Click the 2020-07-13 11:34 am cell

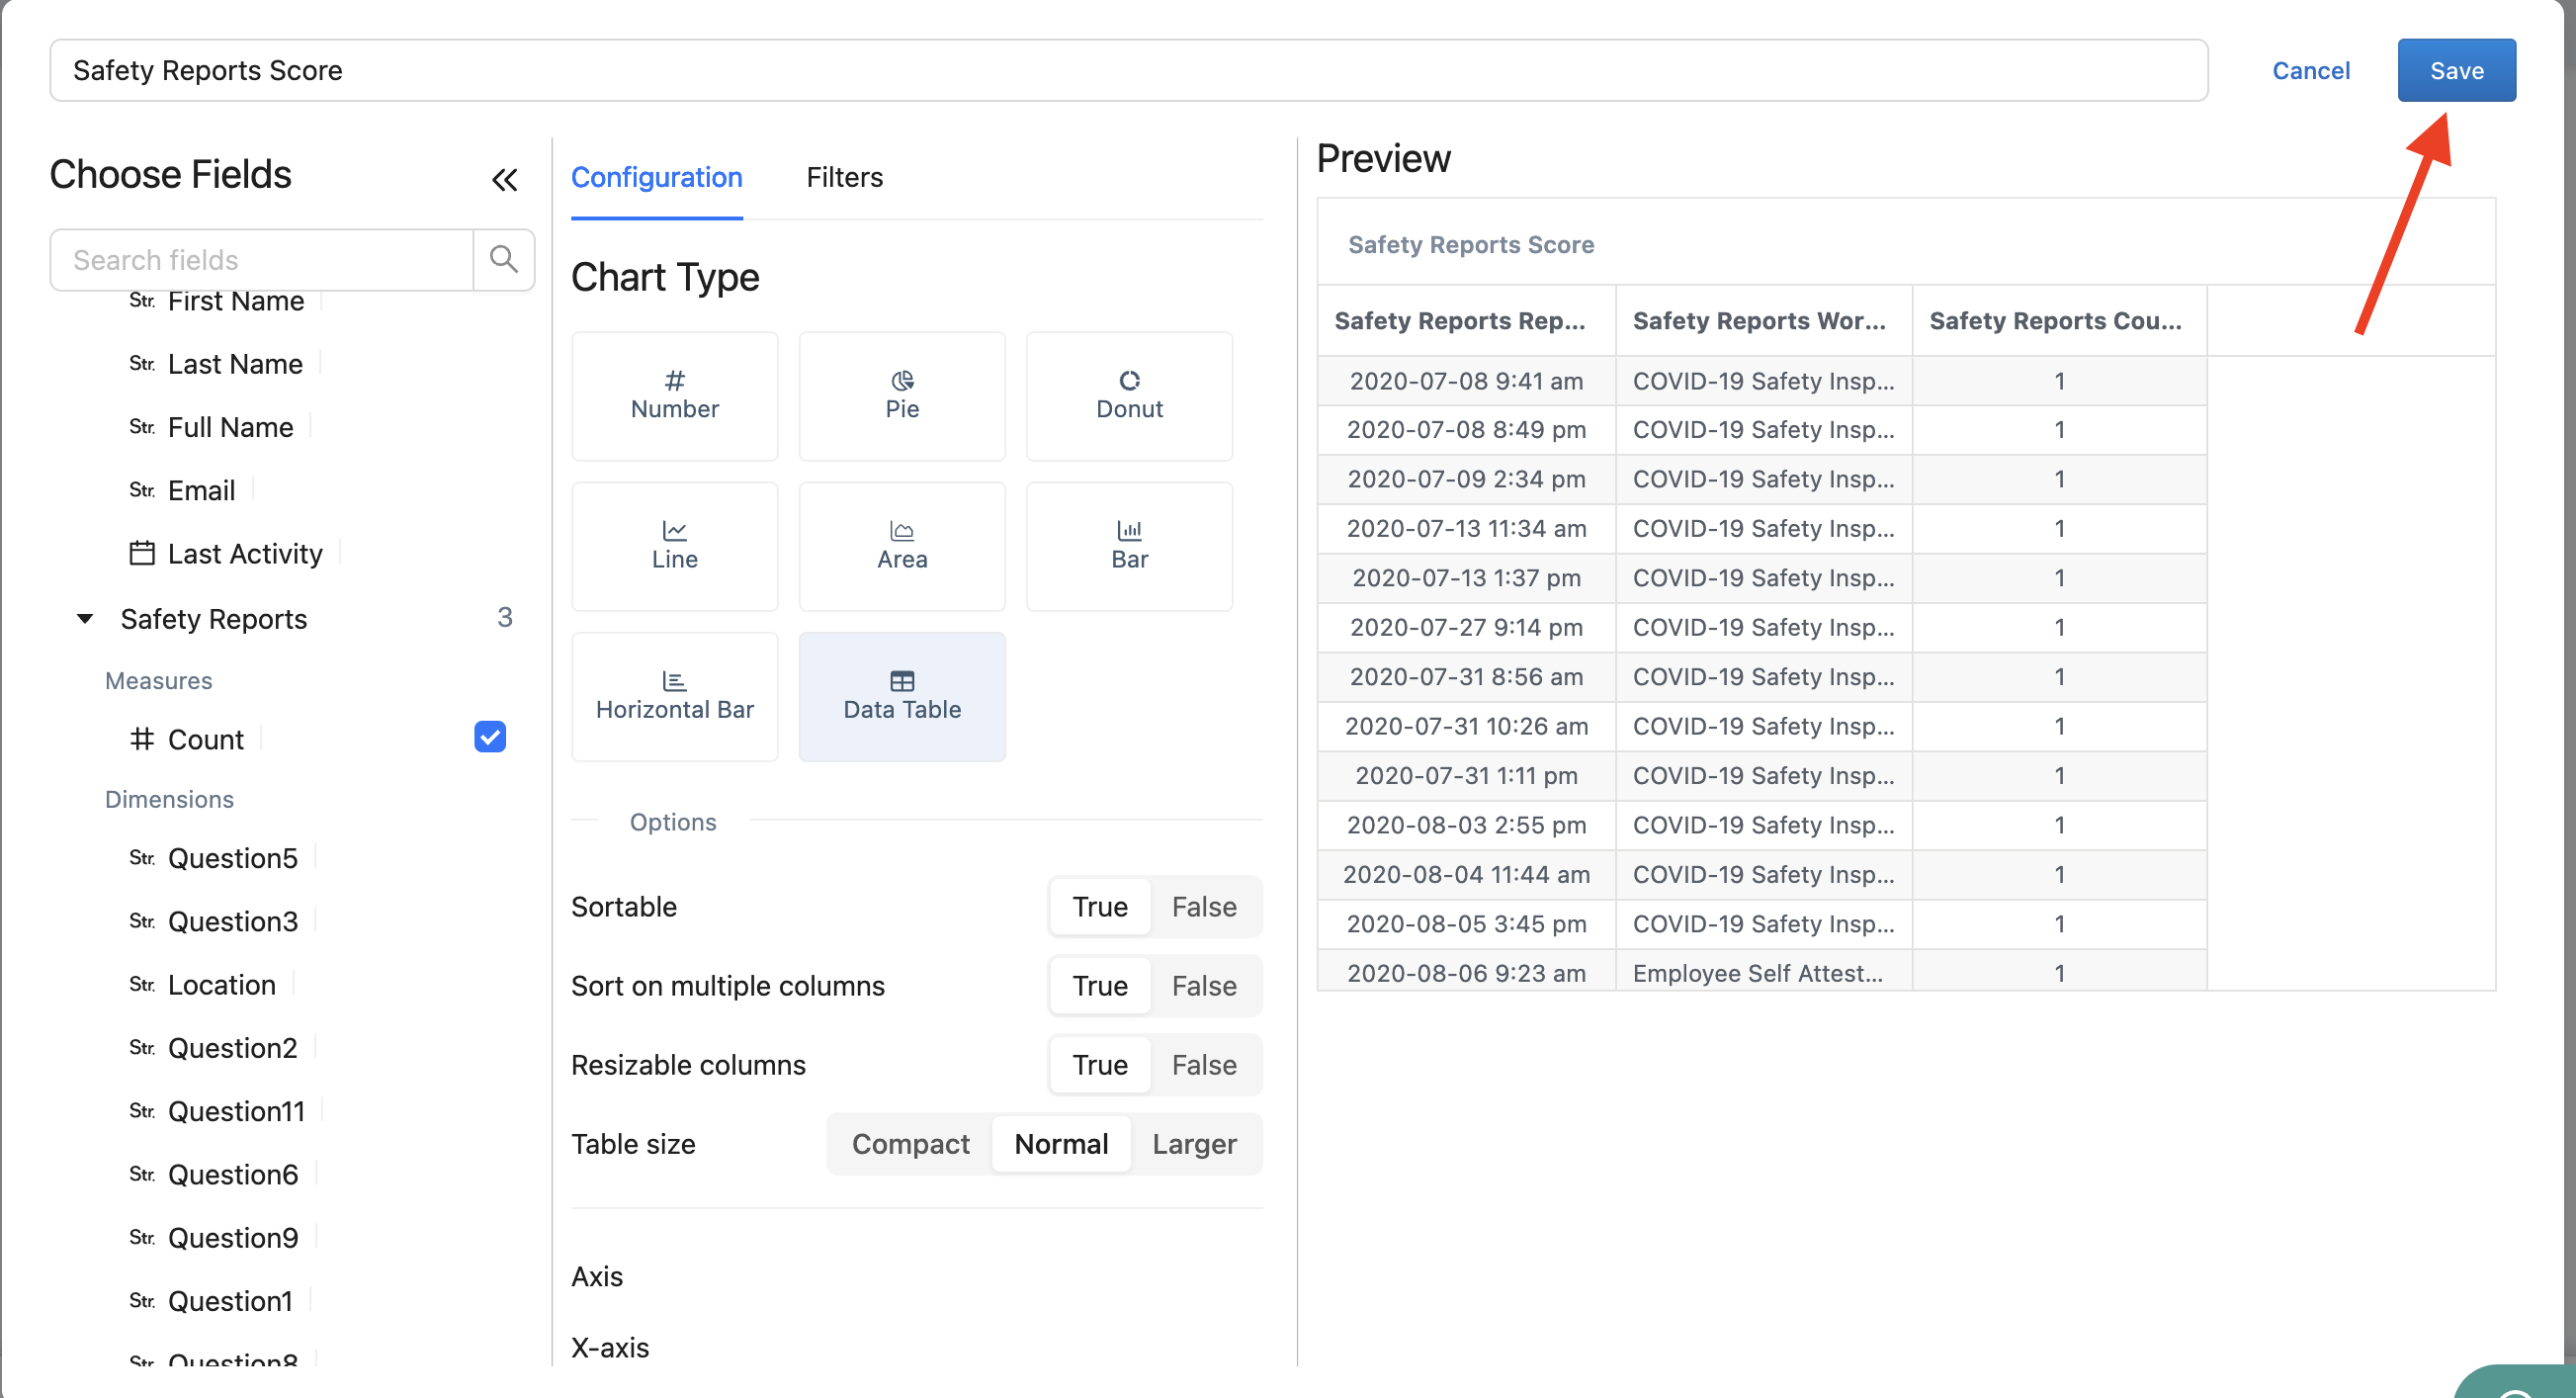pos(1465,528)
